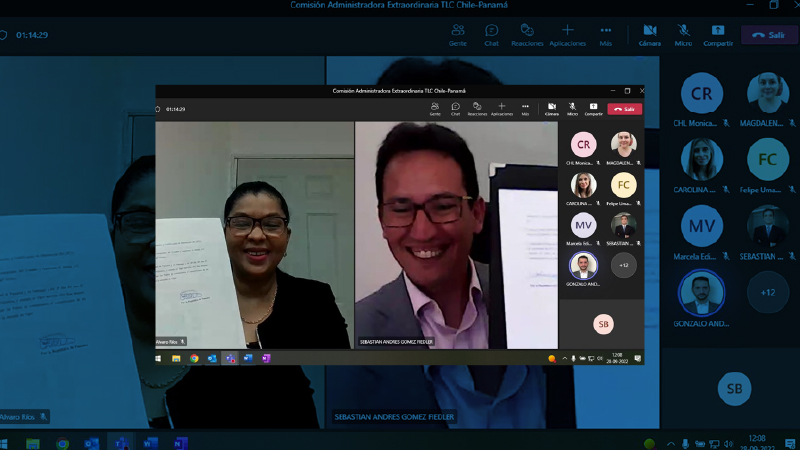The width and height of the screenshot is (800, 450).
Task: Click red Salir button in front window
Action: pyautogui.click(x=624, y=109)
